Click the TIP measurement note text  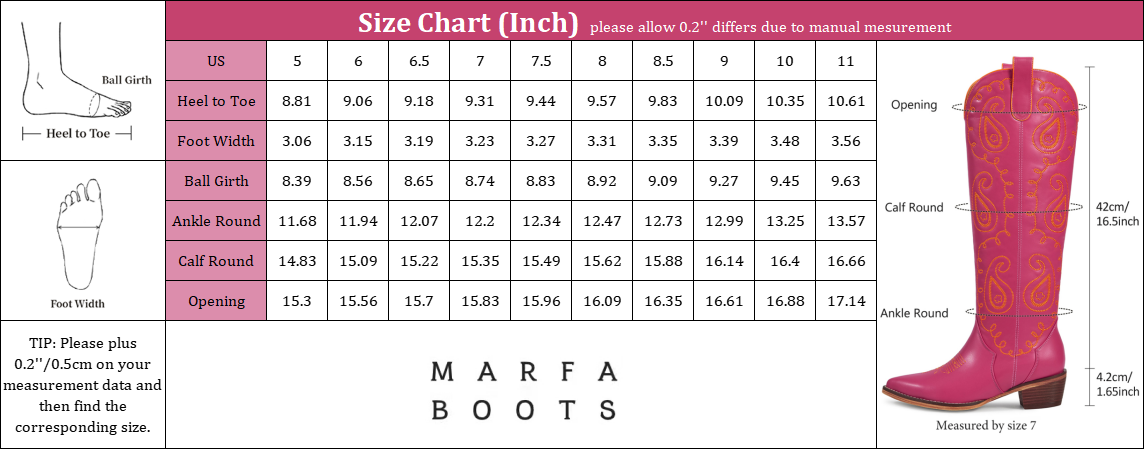(82, 385)
